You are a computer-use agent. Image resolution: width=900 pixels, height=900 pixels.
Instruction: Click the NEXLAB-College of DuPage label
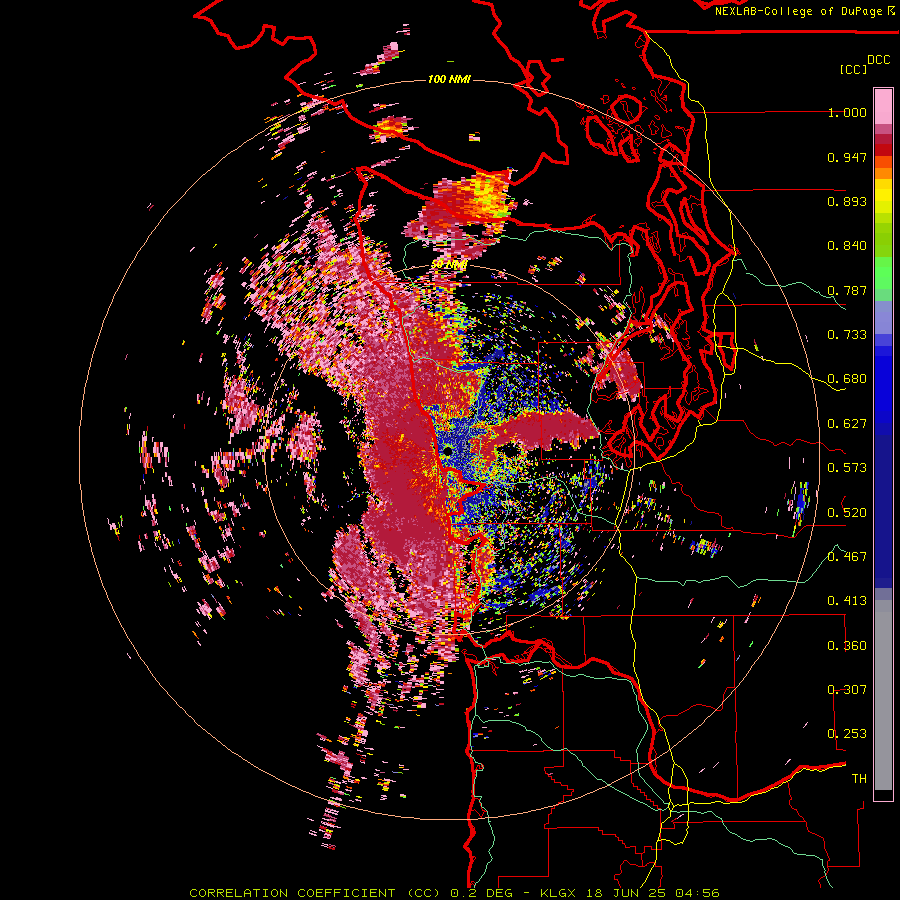point(798,11)
